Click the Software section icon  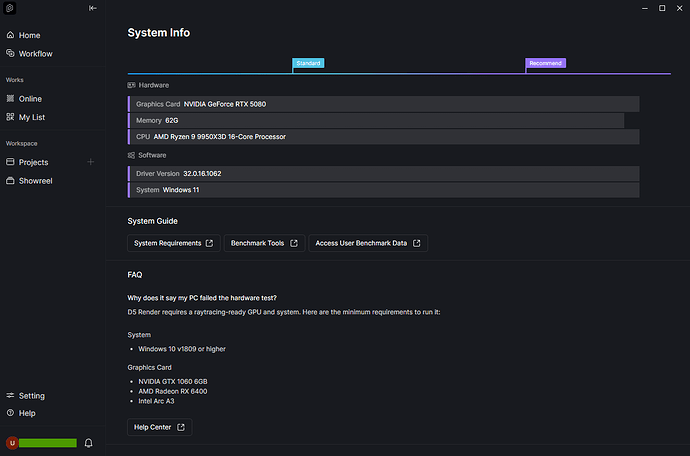point(131,155)
